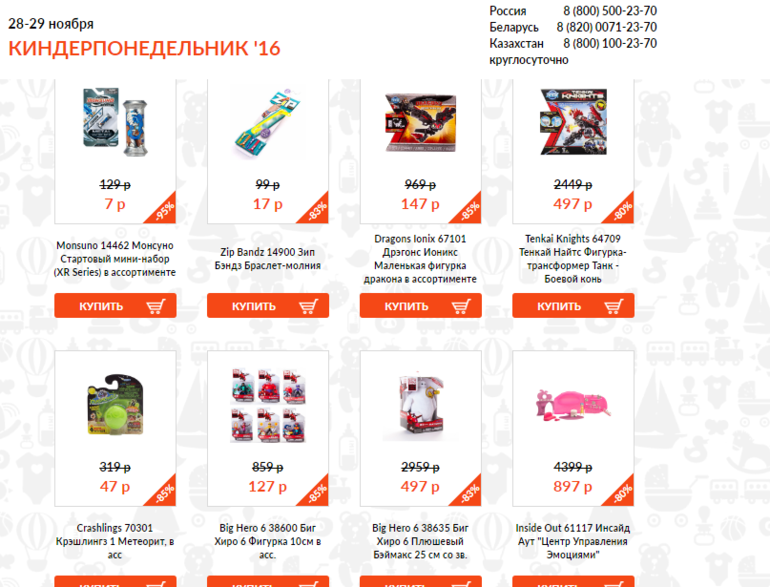
Task: Open Crashlings 70301 product title link
Action: click(x=115, y=541)
